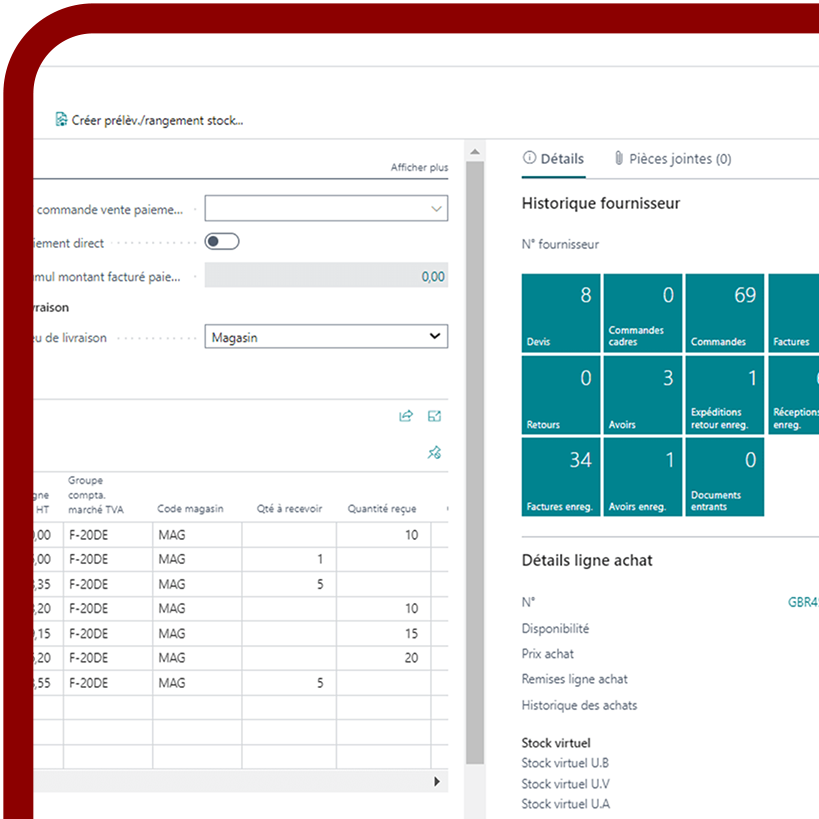Click the Créer prélèv./rangement stock icon
Screen dimensions: 819x819
pos(62,120)
